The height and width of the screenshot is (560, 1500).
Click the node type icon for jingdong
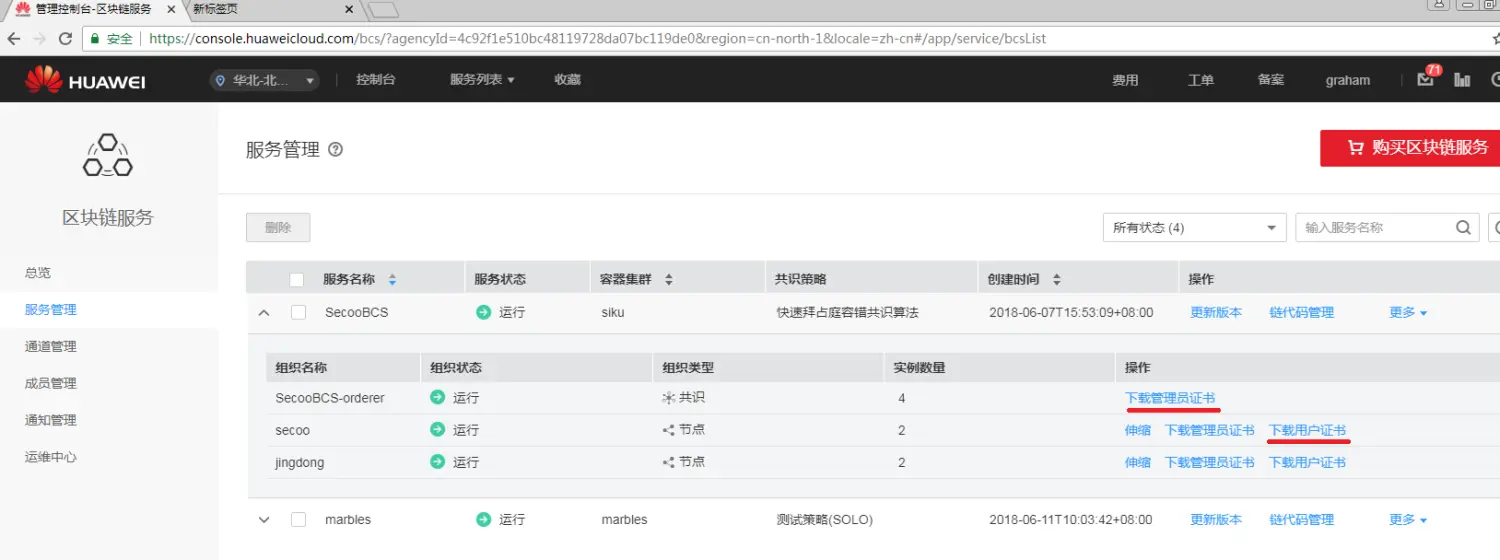[669, 462]
